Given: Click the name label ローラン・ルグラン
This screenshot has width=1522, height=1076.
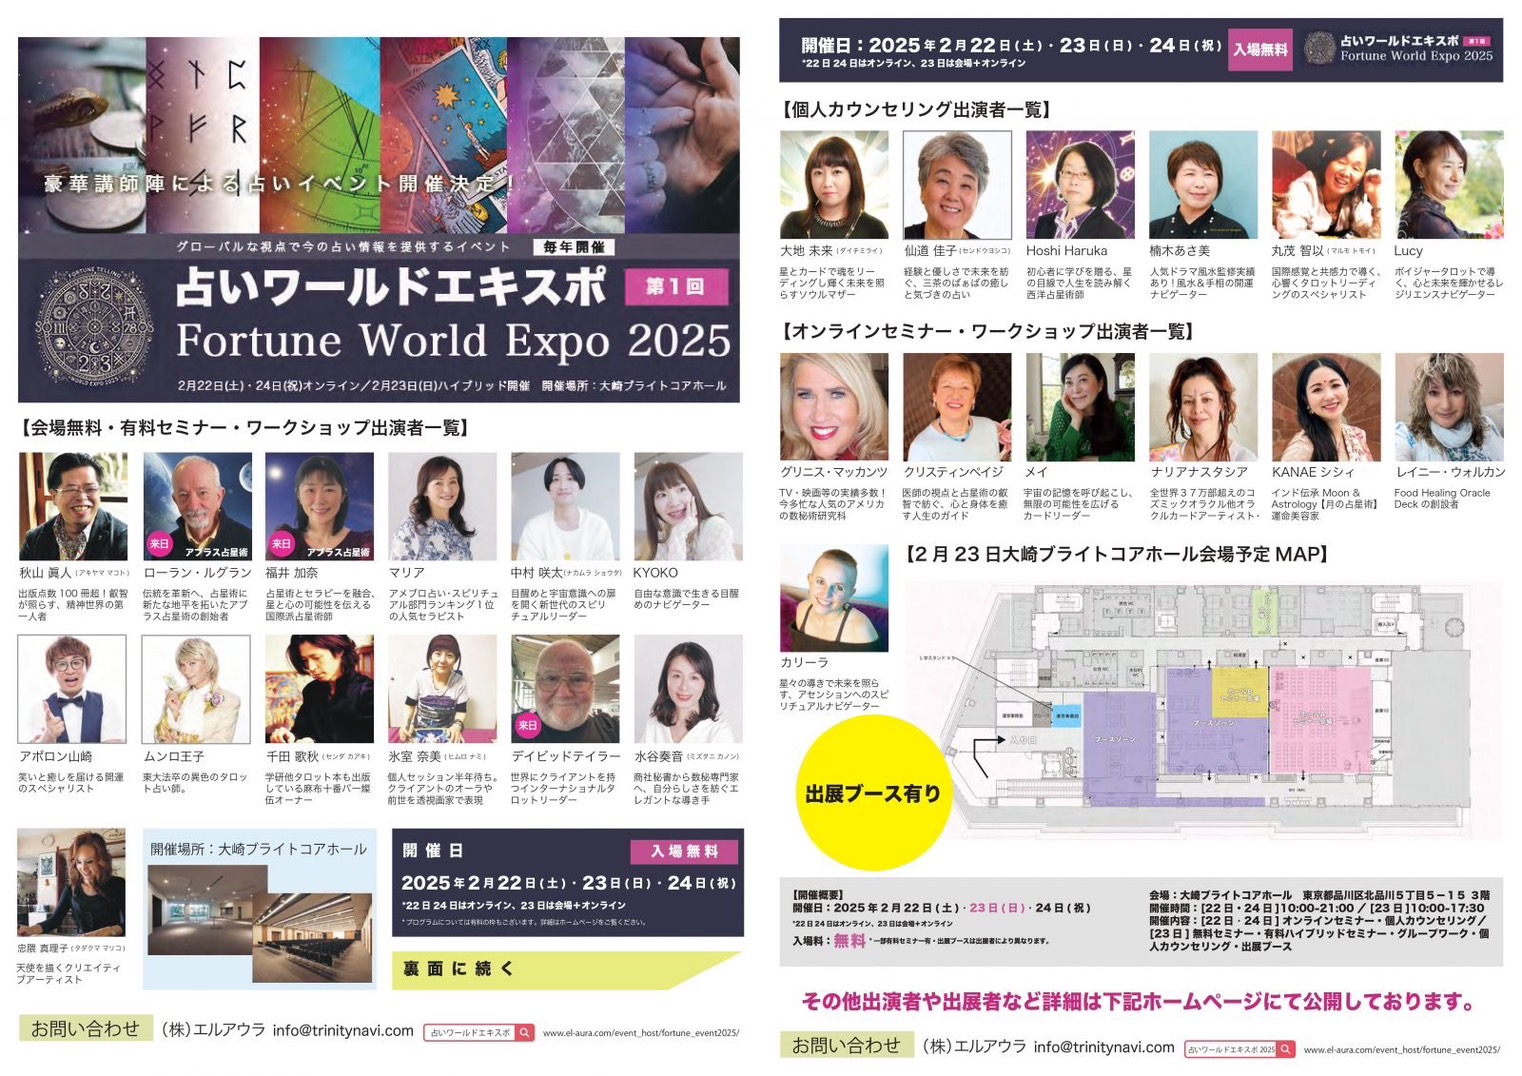Looking at the screenshot, I should click(x=197, y=573).
